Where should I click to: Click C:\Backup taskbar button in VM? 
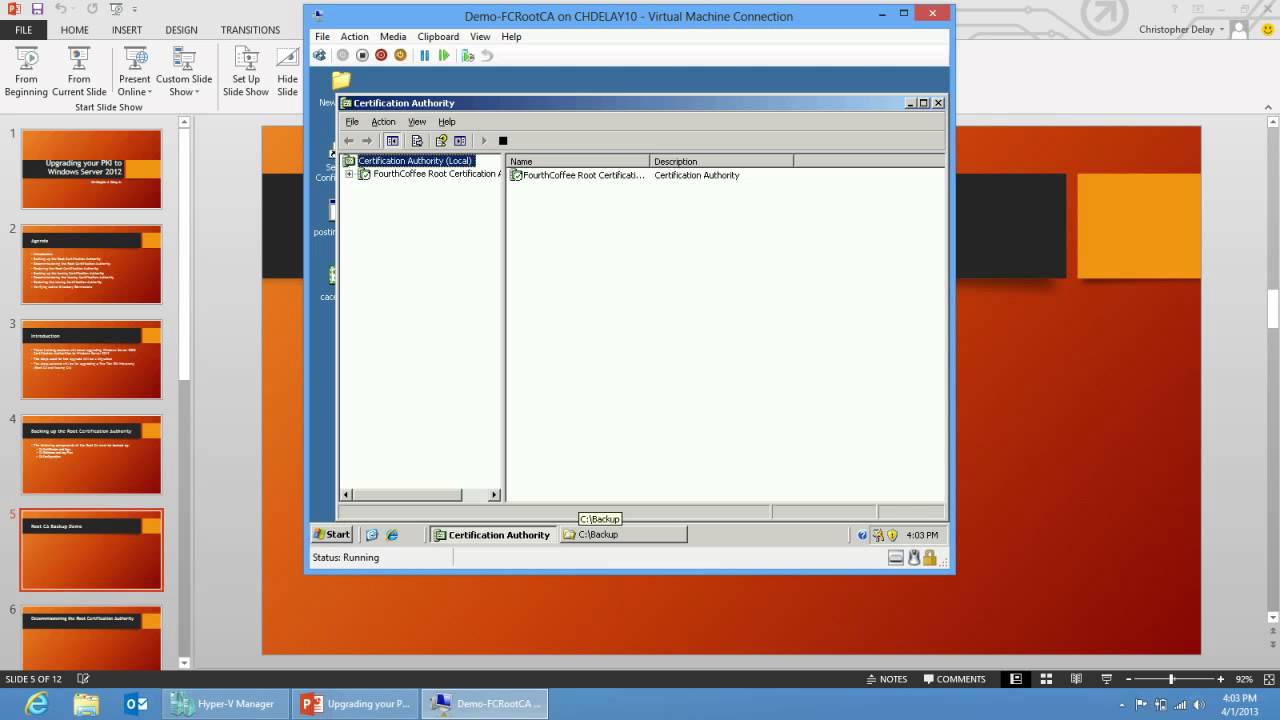click(x=623, y=535)
